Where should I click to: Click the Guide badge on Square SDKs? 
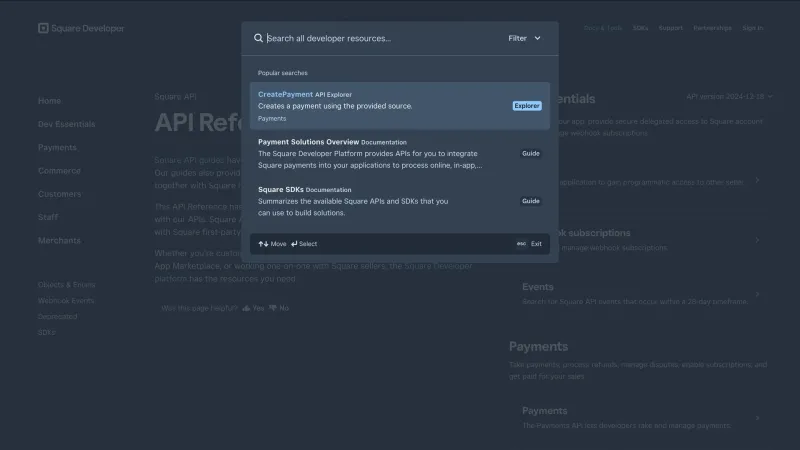pyautogui.click(x=531, y=201)
